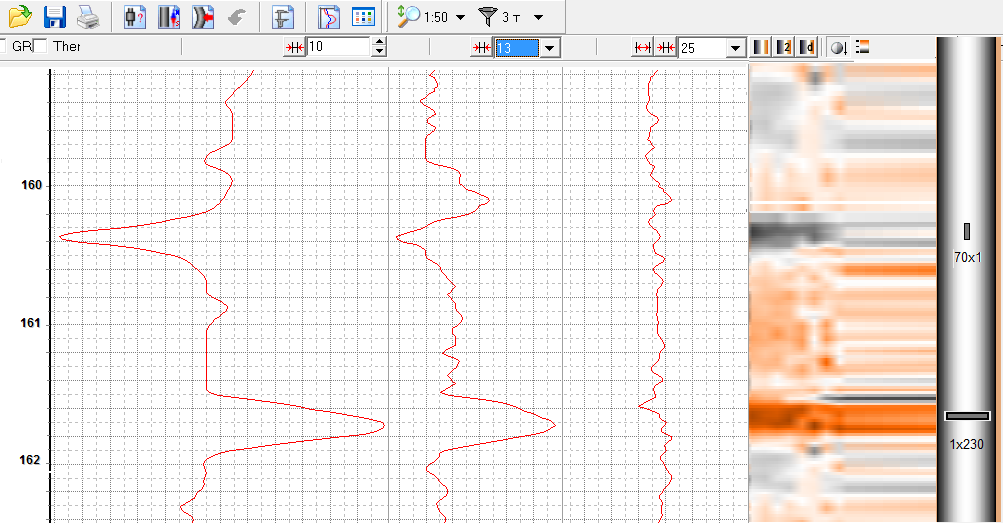1003x523 pixels.
Task: Open the color legend list icon
Action: (x=862, y=46)
